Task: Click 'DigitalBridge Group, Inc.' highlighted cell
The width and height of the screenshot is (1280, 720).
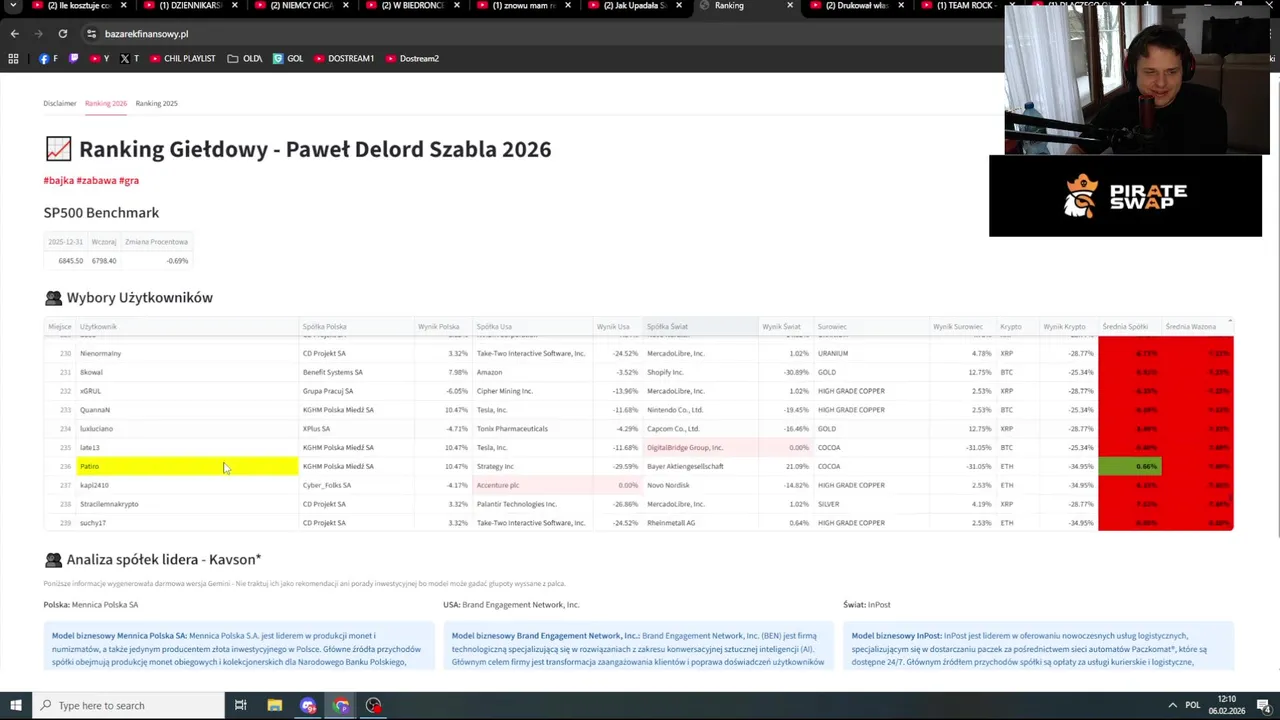Action: [x=700, y=447]
